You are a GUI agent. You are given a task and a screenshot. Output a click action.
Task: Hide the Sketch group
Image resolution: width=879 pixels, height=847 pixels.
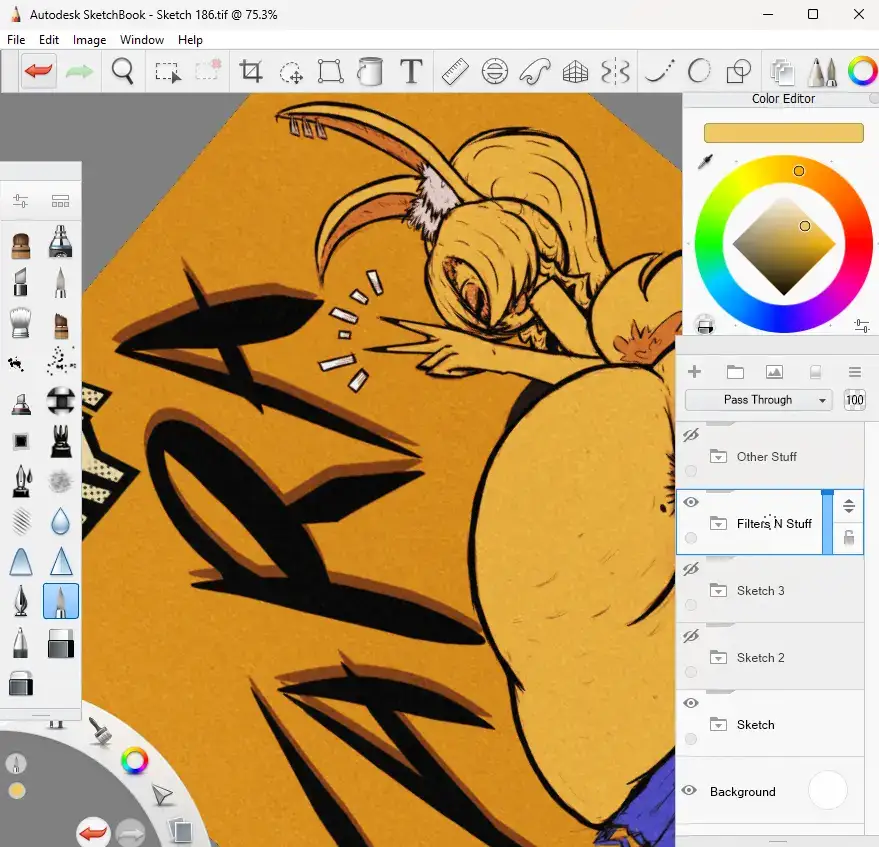(691, 703)
